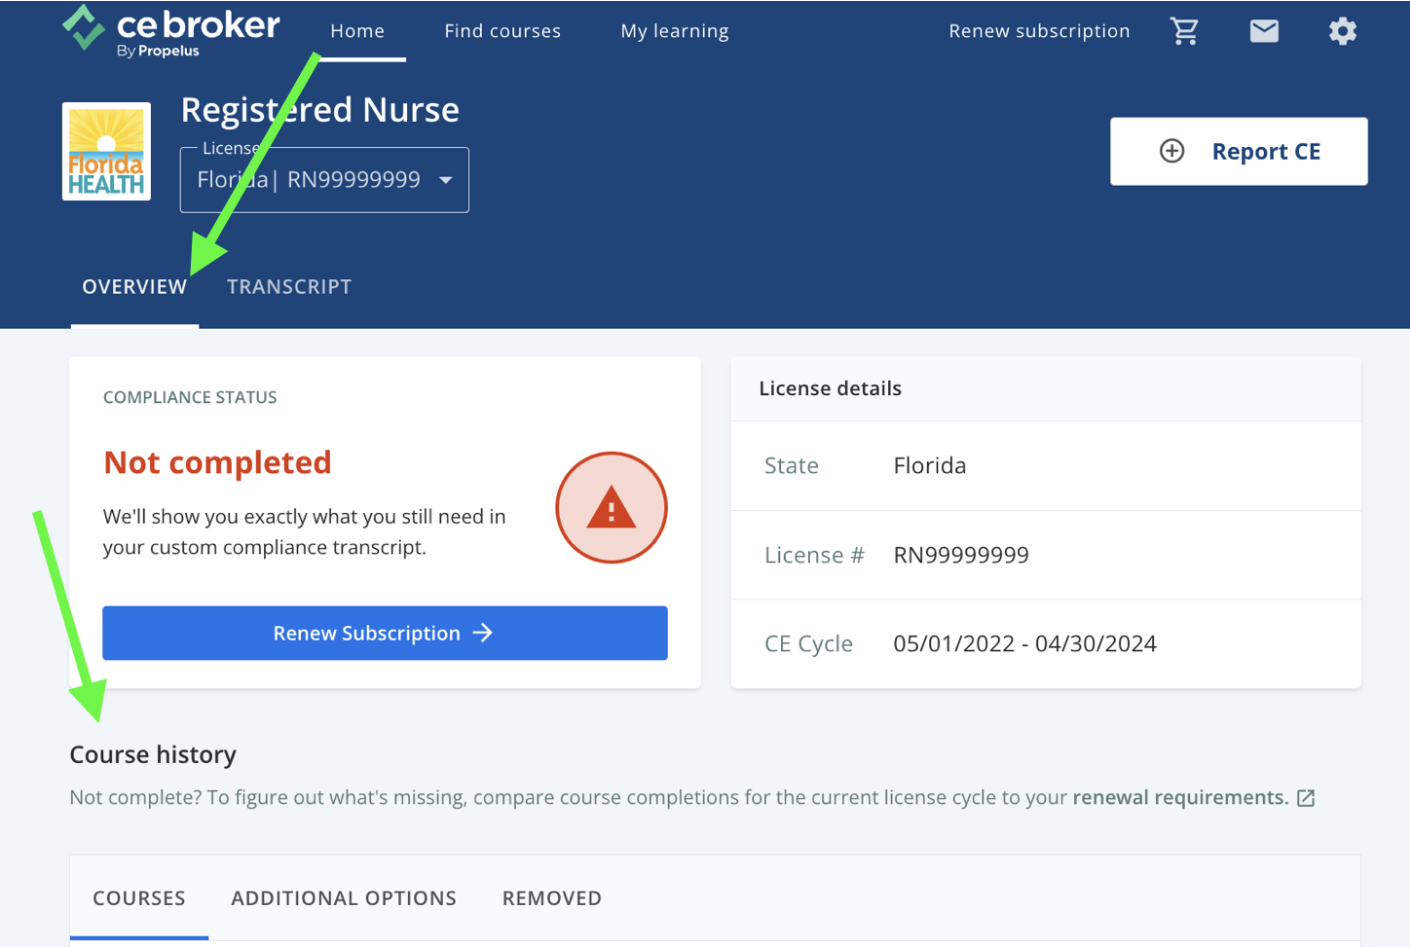
Task: Go to the Home nav item
Action: tap(357, 31)
